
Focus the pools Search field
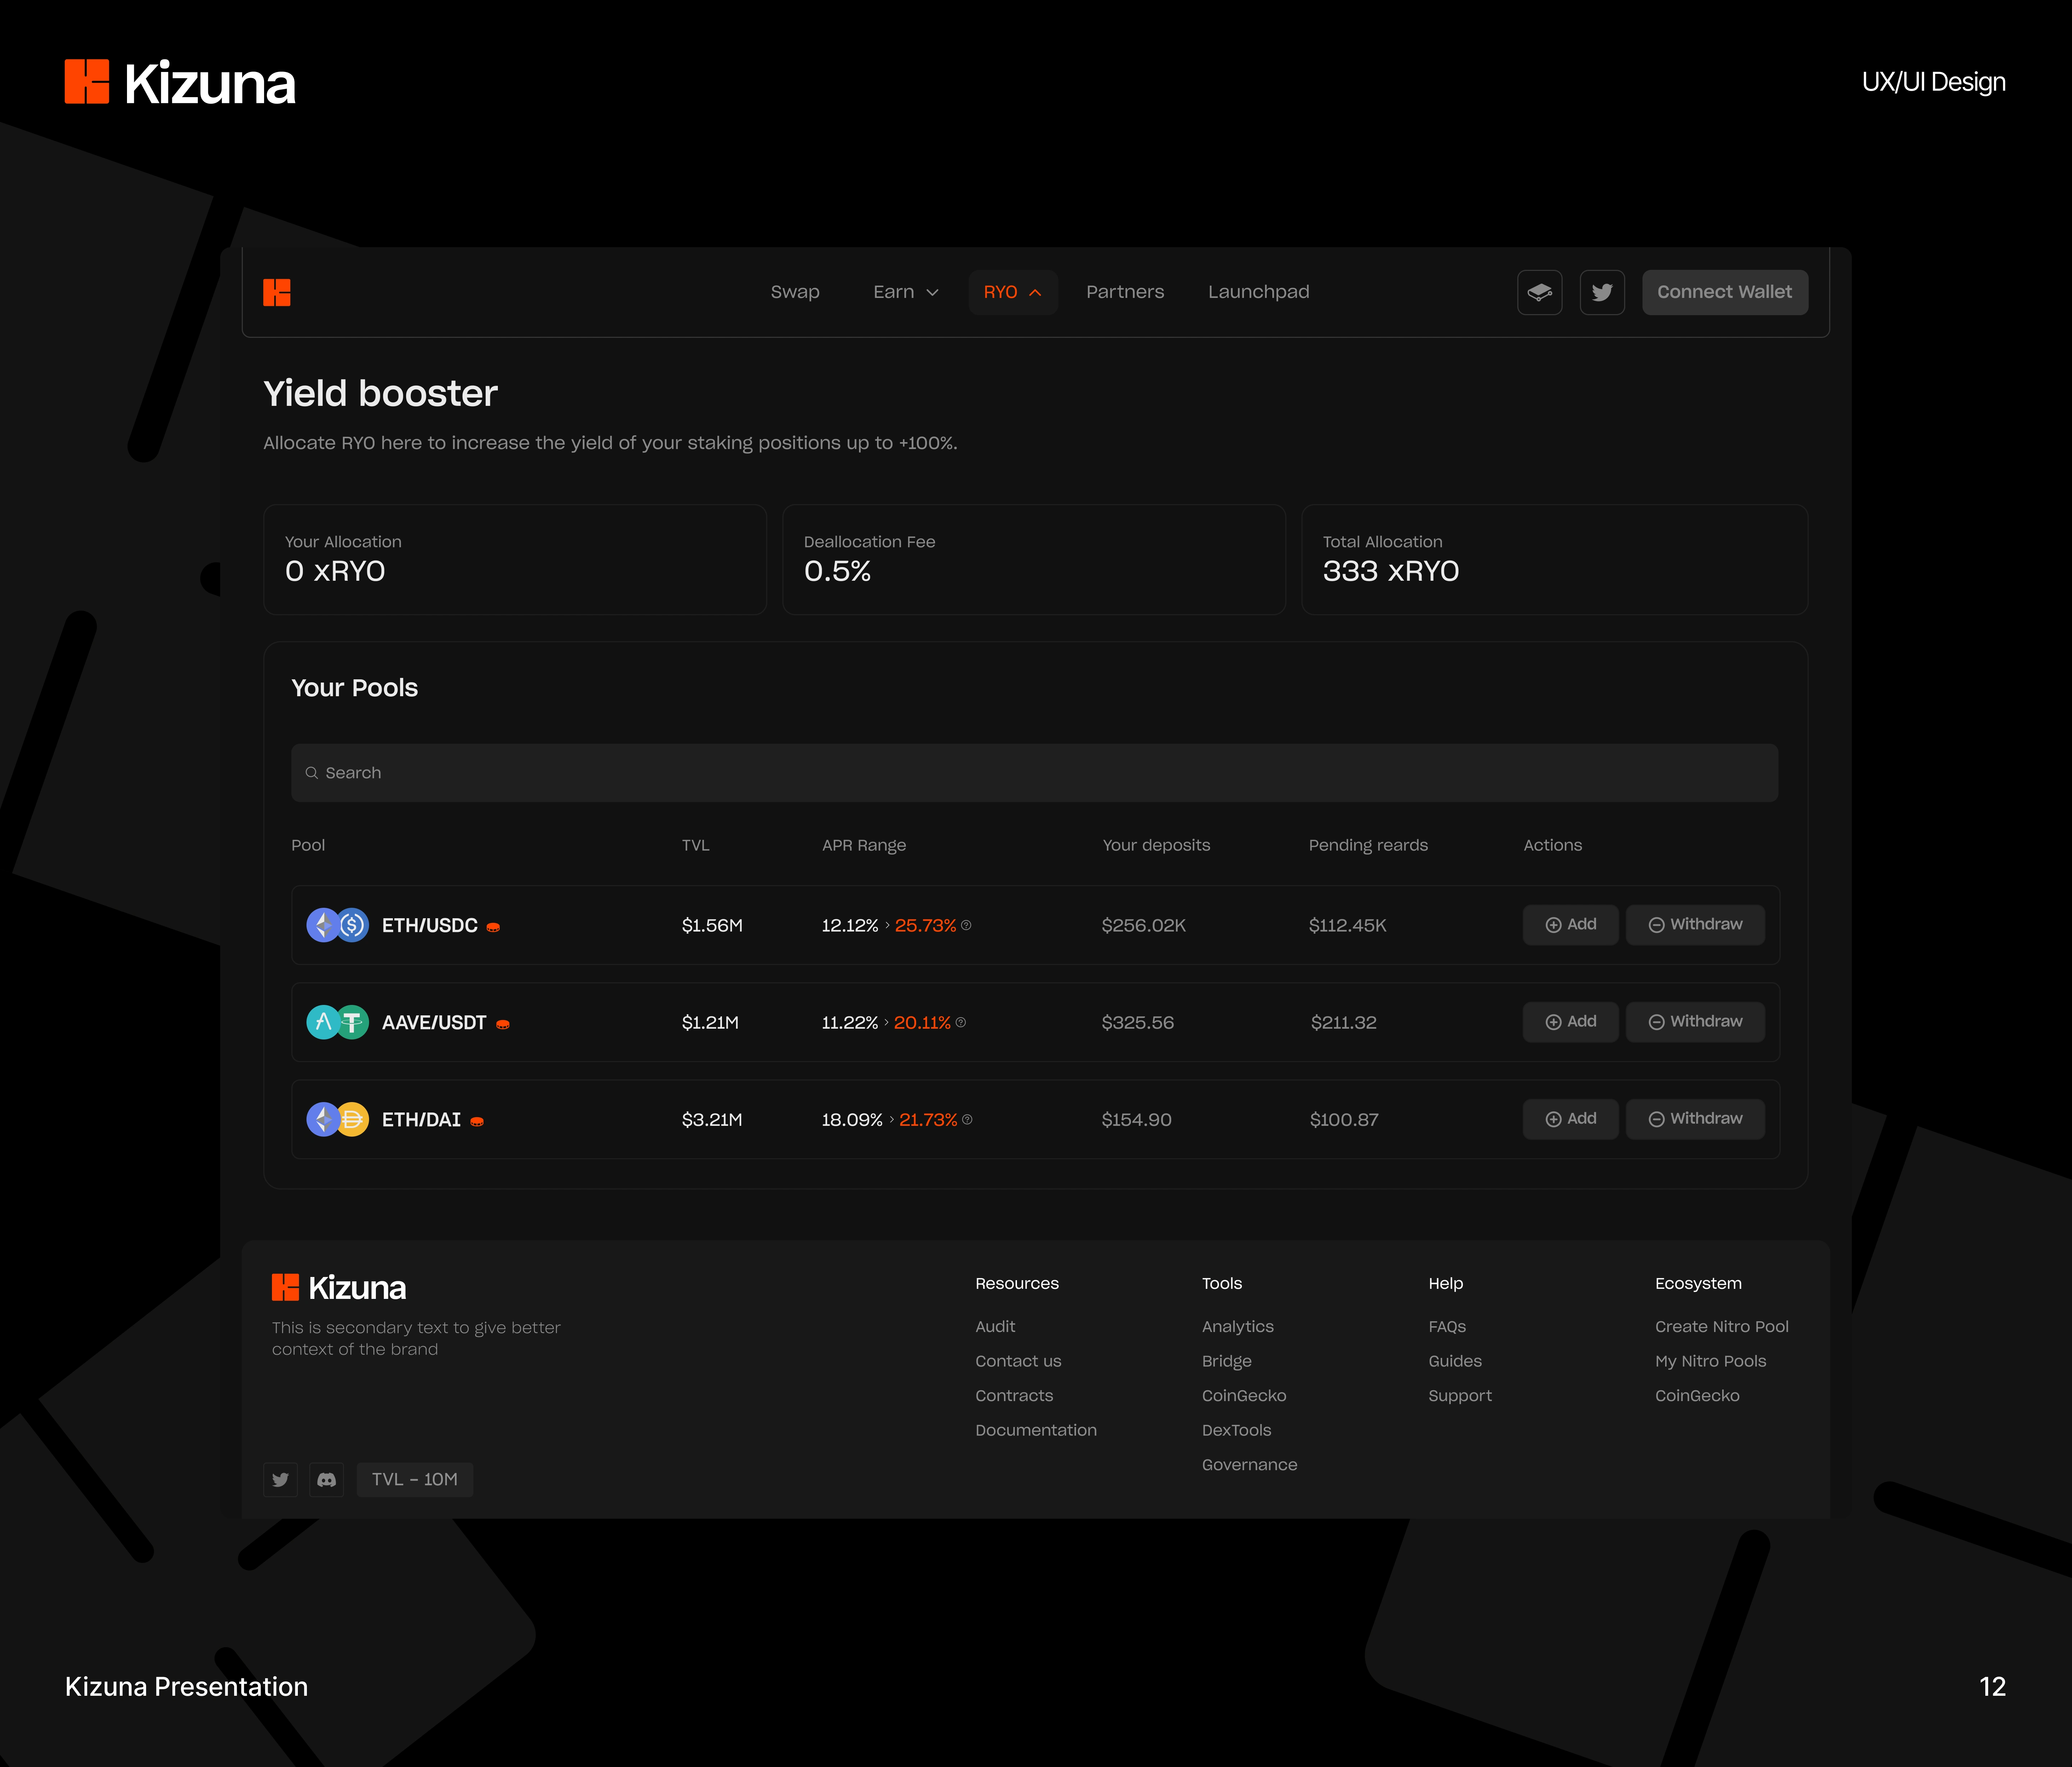click(1035, 773)
